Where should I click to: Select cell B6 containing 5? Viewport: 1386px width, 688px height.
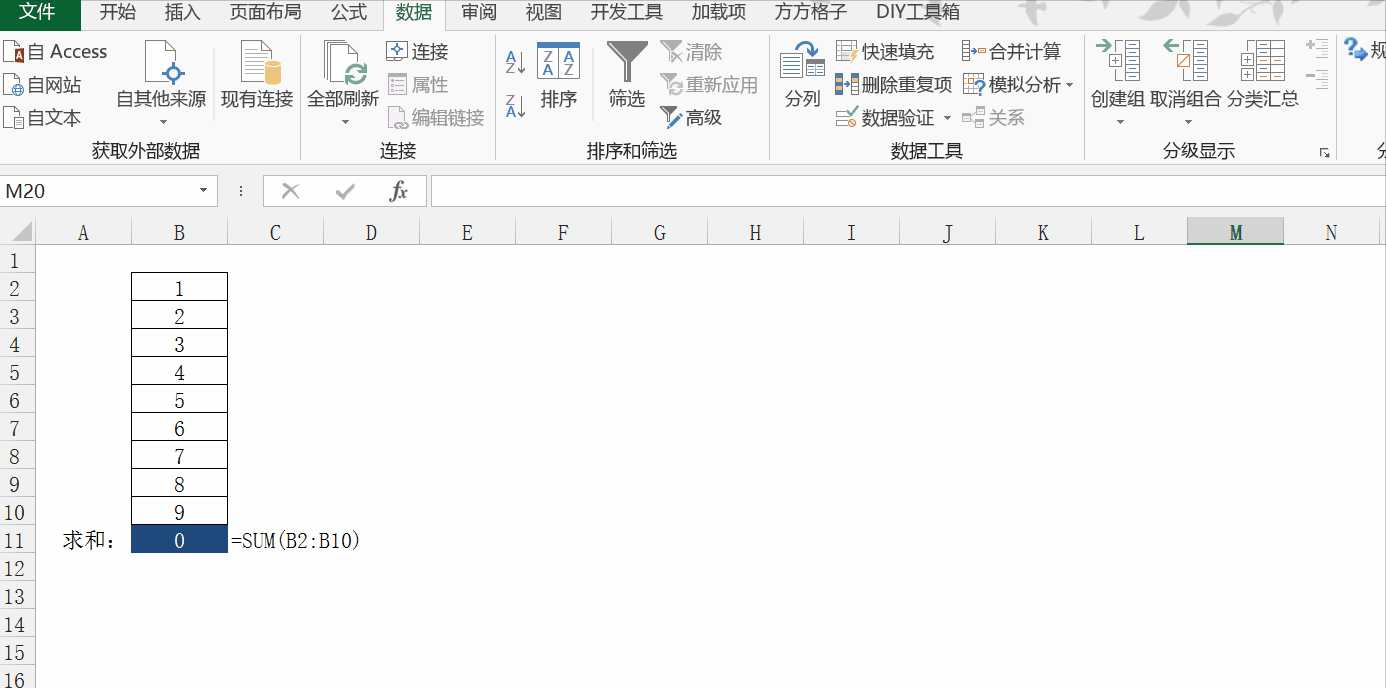(x=179, y=400)
